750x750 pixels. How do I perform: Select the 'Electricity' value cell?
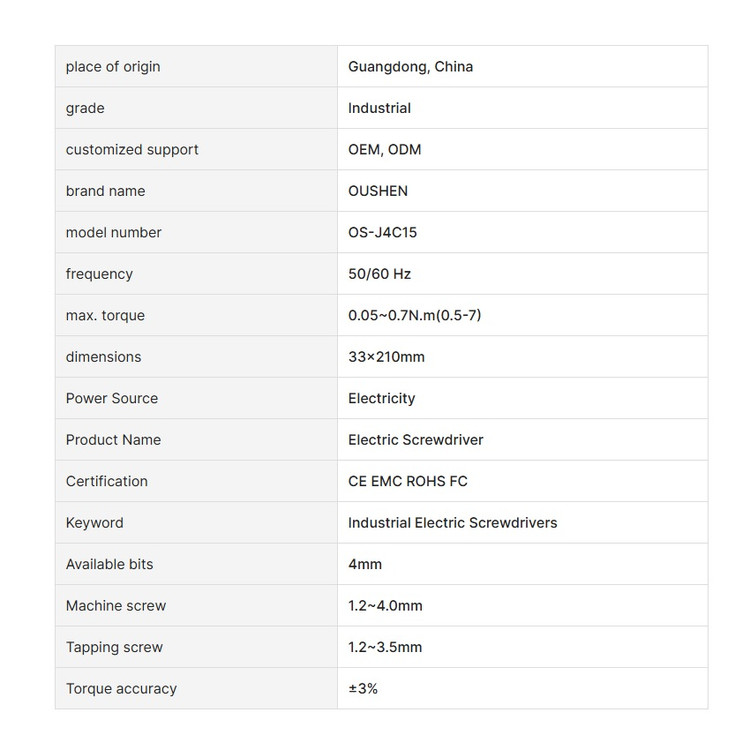click(381, 398)
